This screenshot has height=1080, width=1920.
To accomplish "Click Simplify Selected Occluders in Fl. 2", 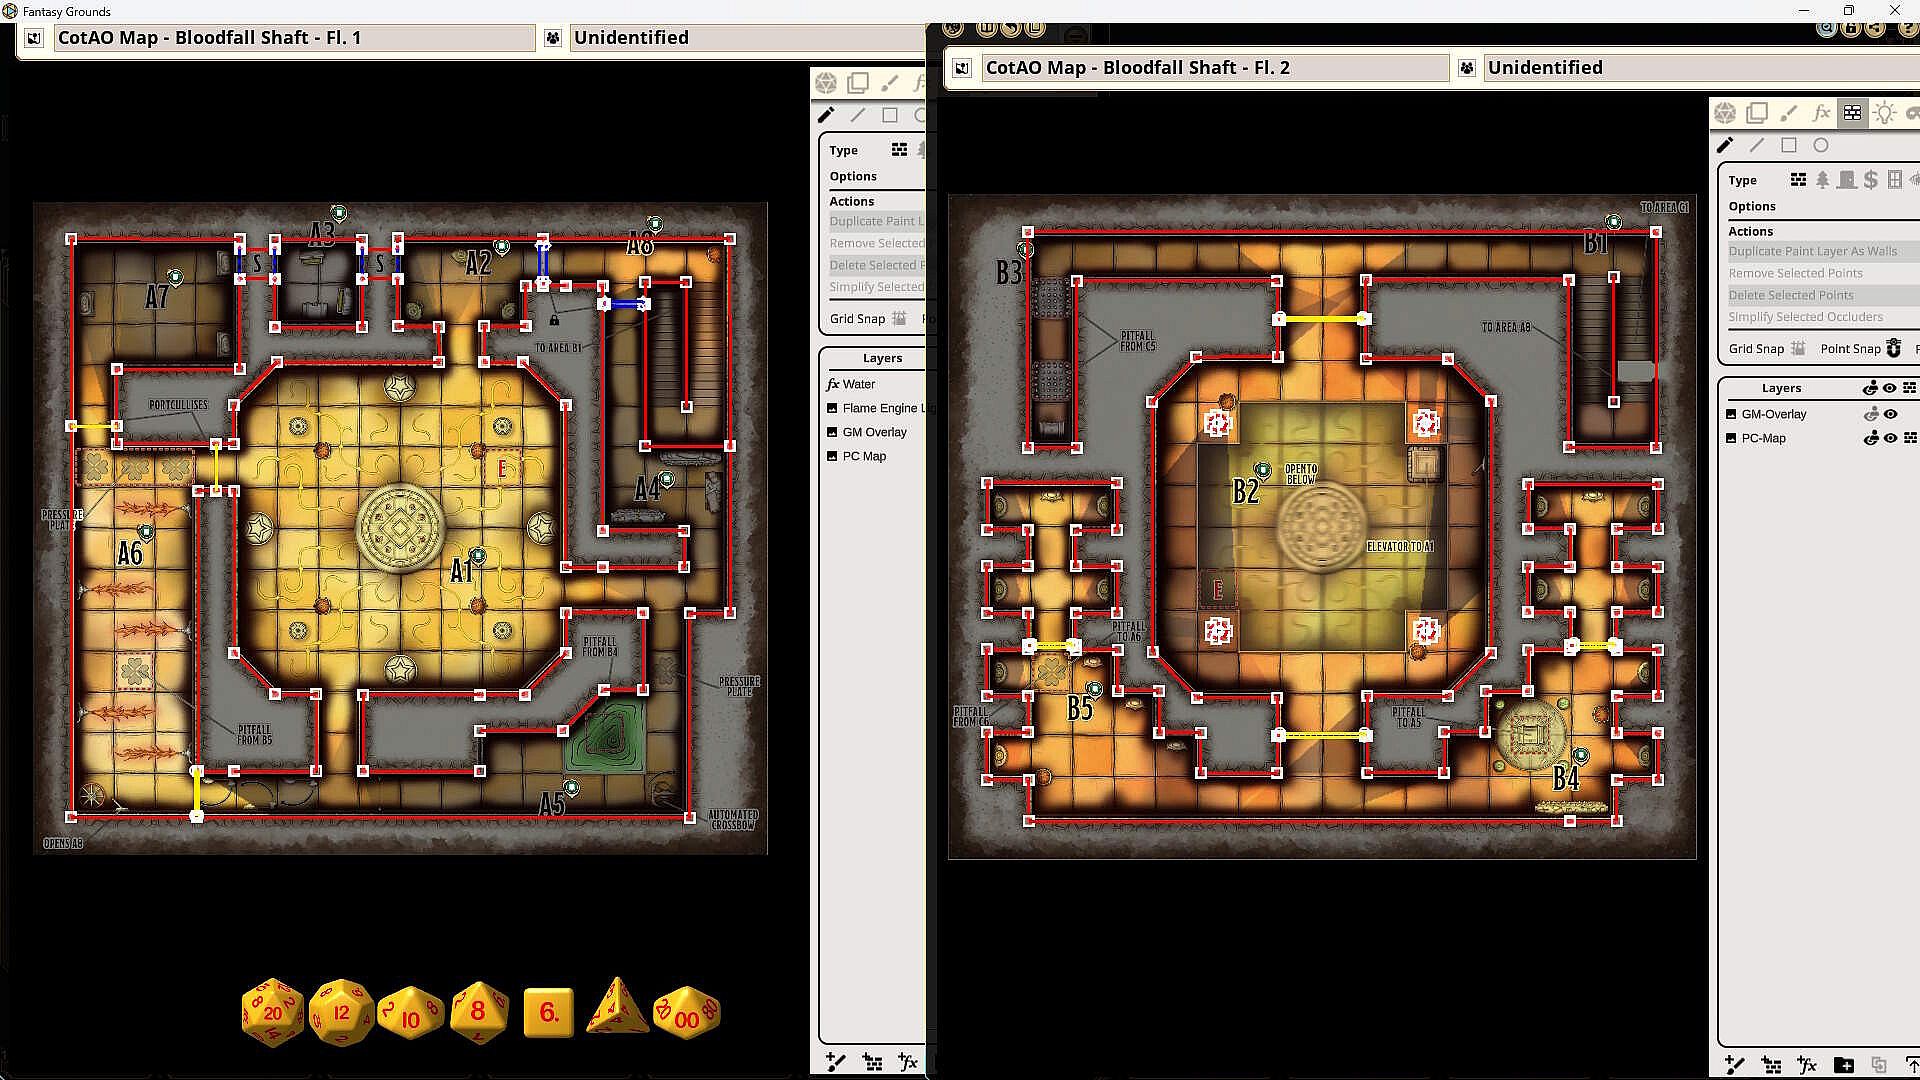I will [1806, 317].
